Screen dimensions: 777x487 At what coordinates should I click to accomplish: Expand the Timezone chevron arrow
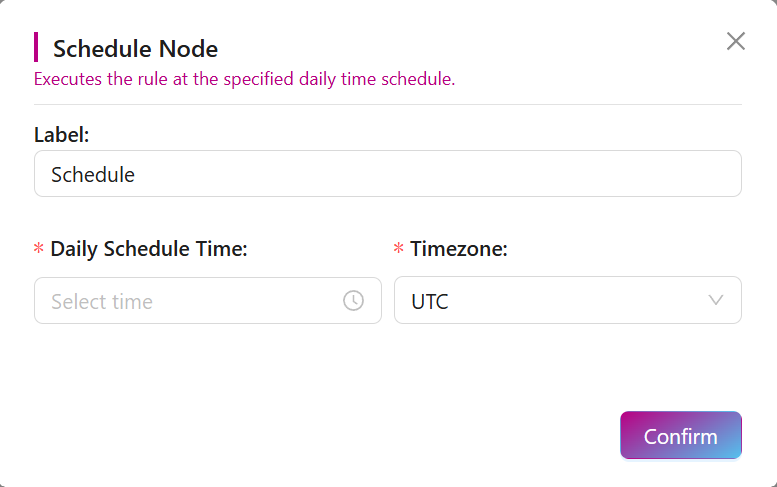pos(716,300)
